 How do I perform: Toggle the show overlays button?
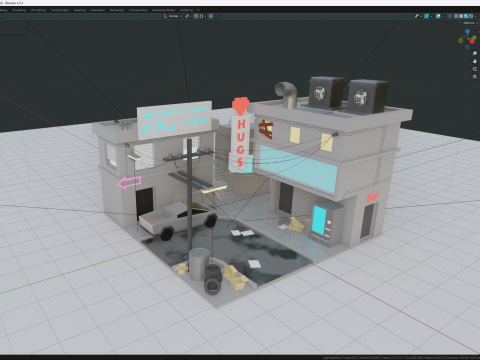[438, 16]
